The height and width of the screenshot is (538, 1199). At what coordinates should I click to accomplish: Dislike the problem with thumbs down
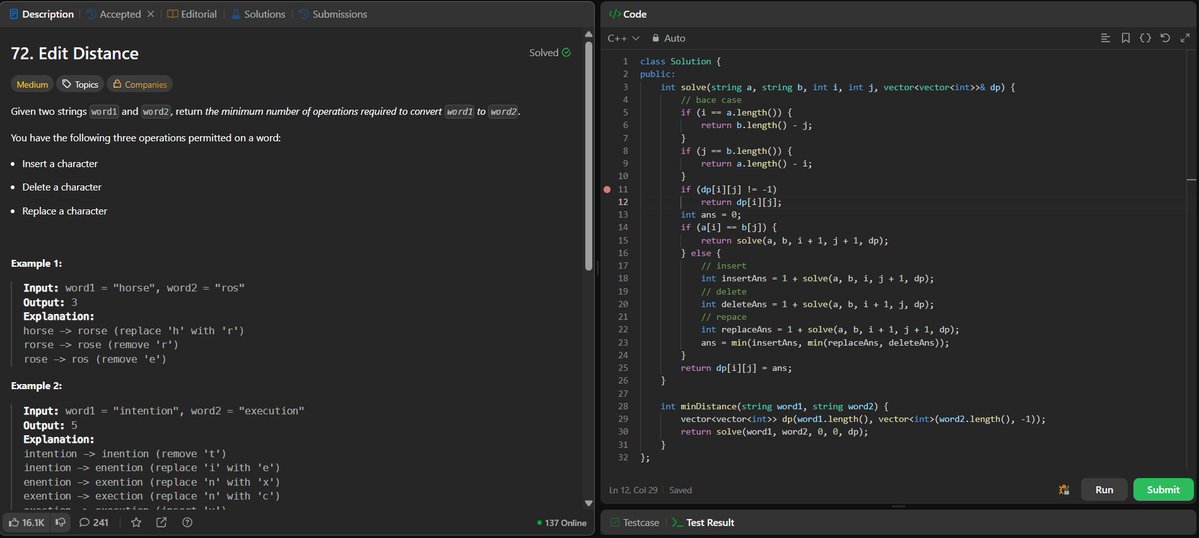61,523
